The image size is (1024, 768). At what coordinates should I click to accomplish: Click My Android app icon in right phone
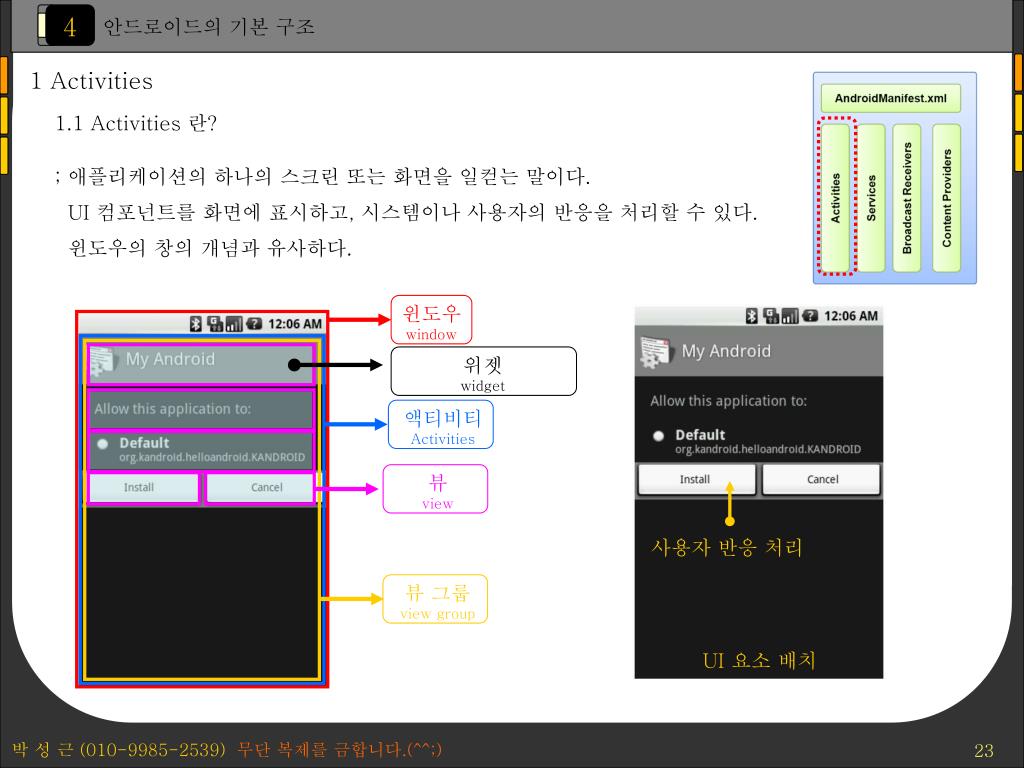coord(655,353)
